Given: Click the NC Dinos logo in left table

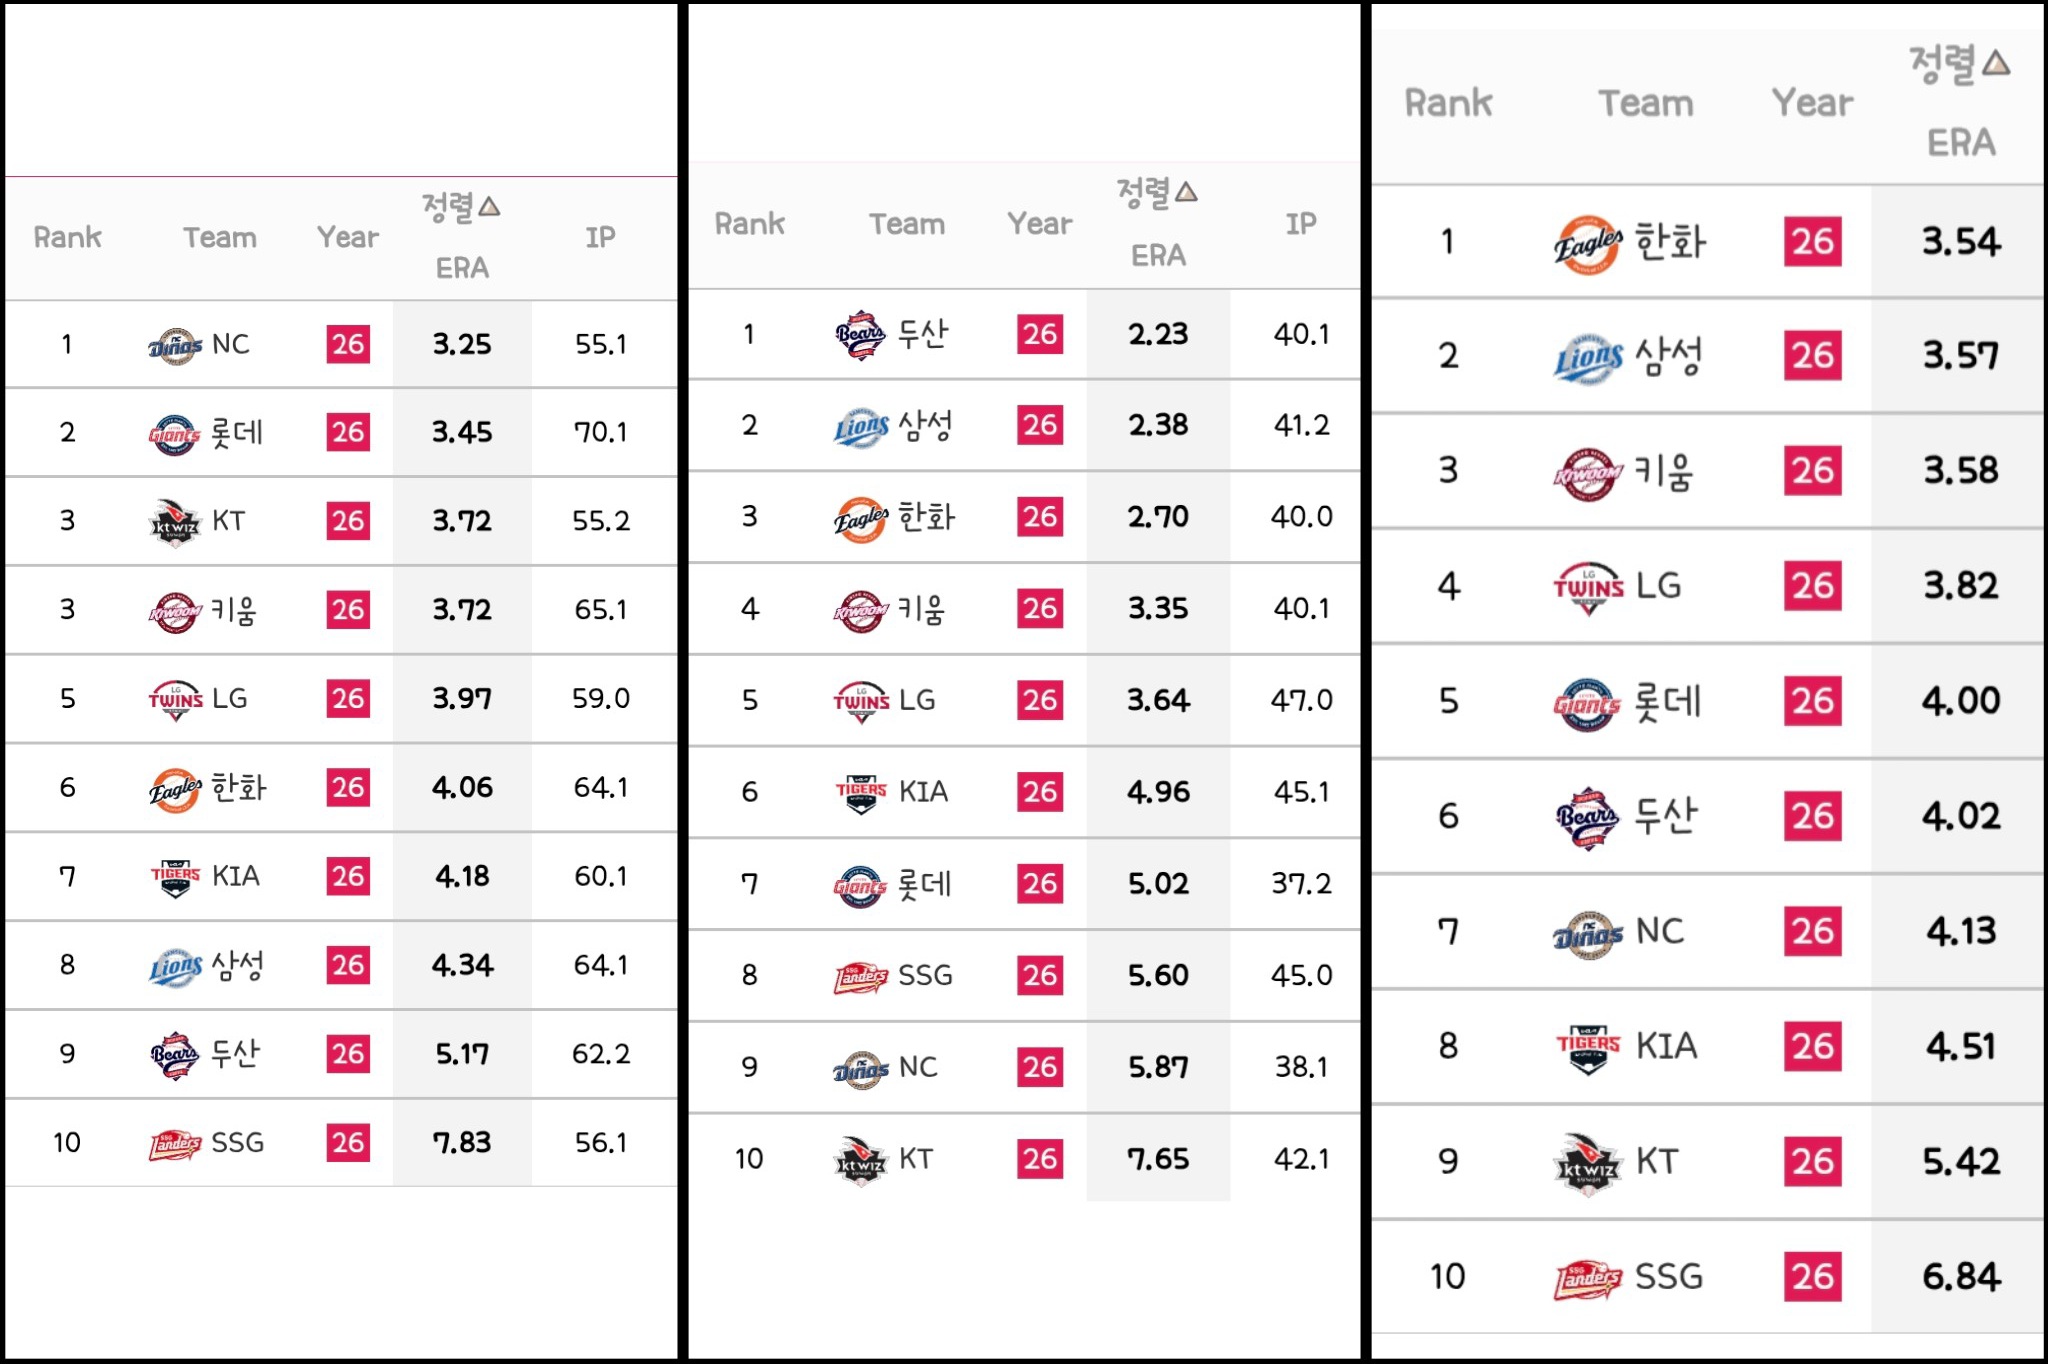Looking at the screenshot, I should (175, 346).
